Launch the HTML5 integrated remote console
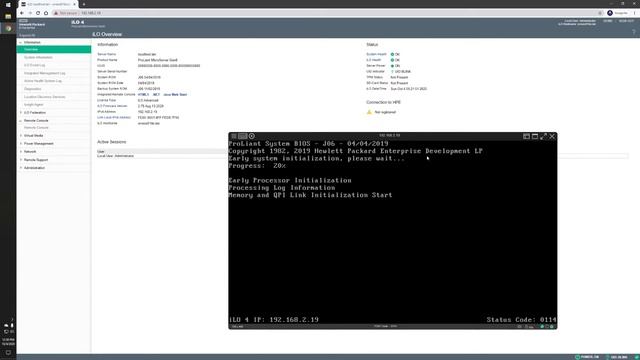The width and height of the screenshot is (640, 360). (143, 95)
